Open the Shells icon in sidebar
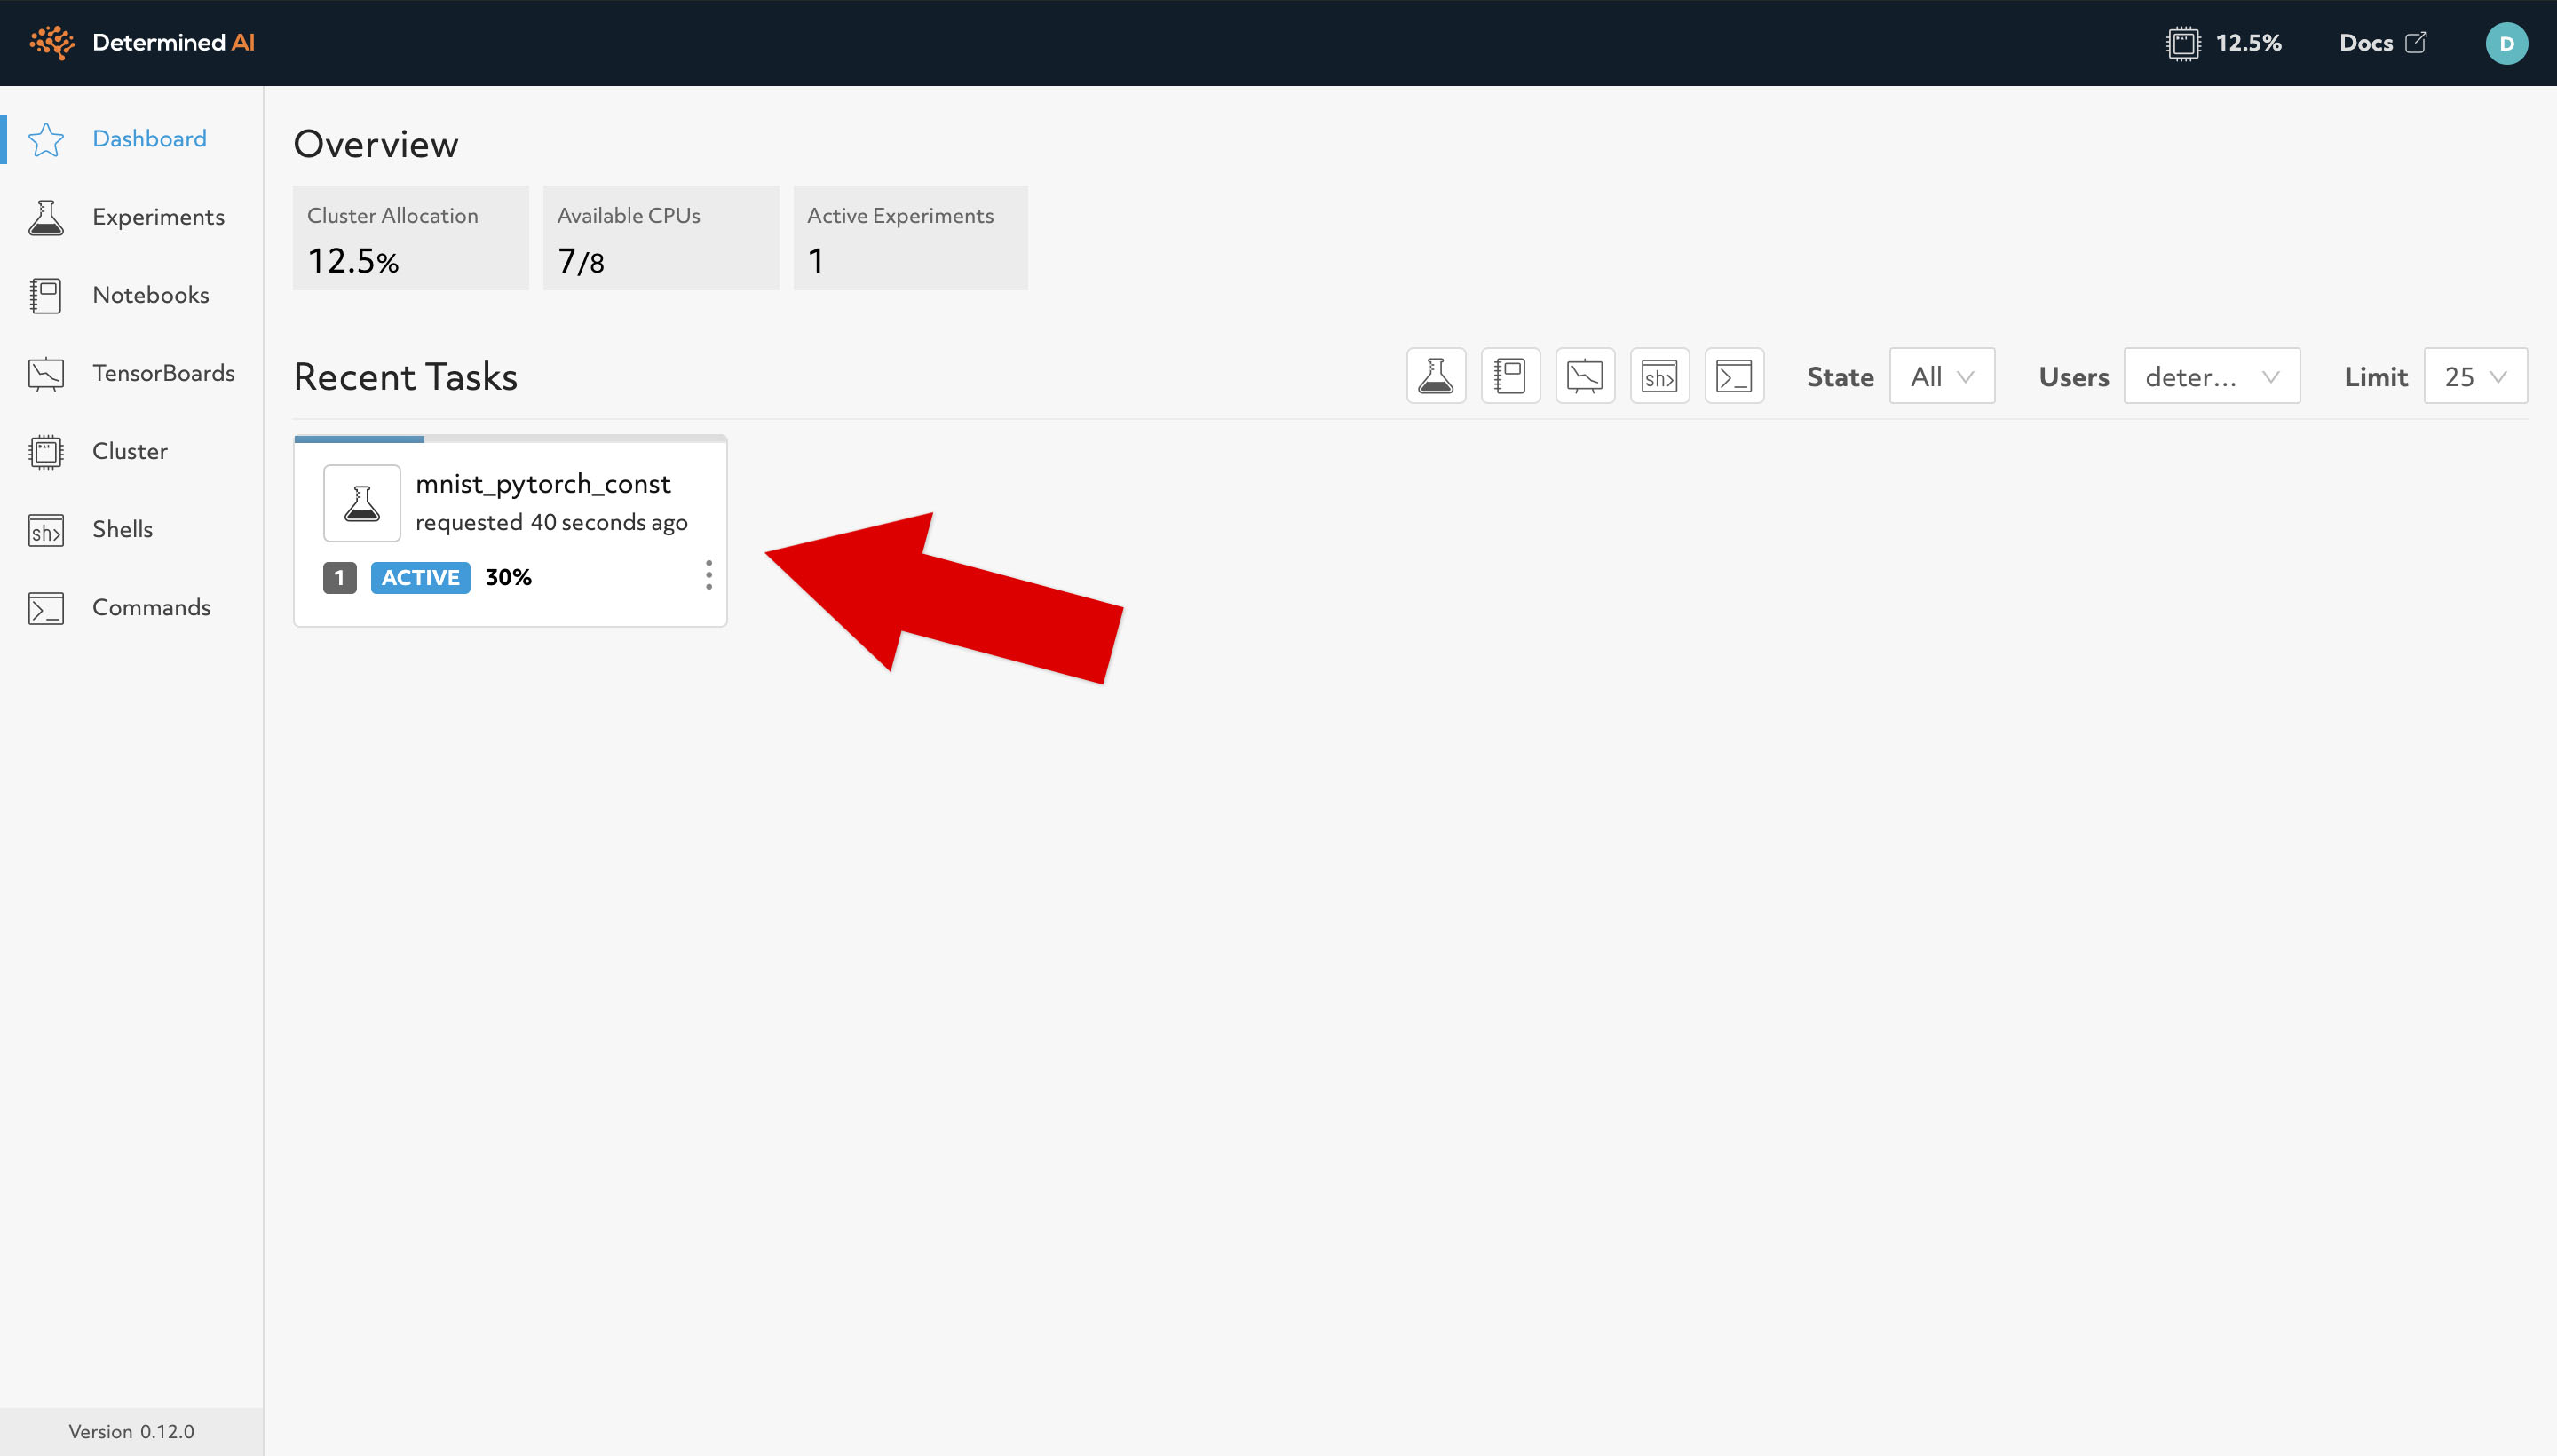 46,530
